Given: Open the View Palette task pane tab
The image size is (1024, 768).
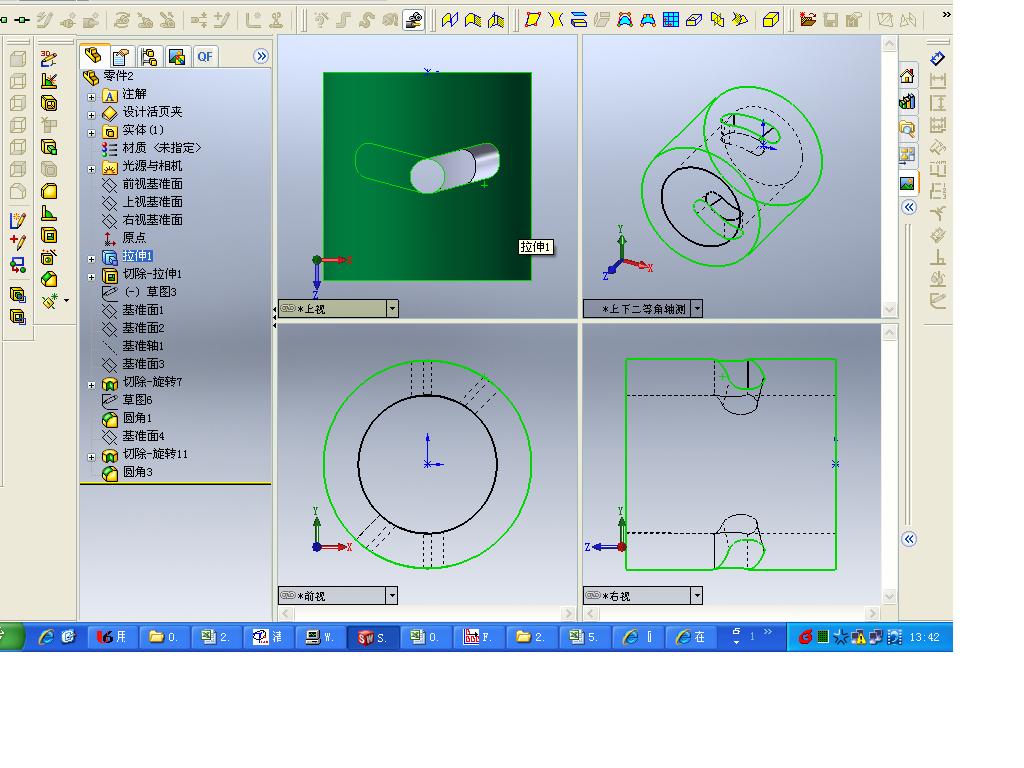Looking at the screenshot, I should [907, 155].
